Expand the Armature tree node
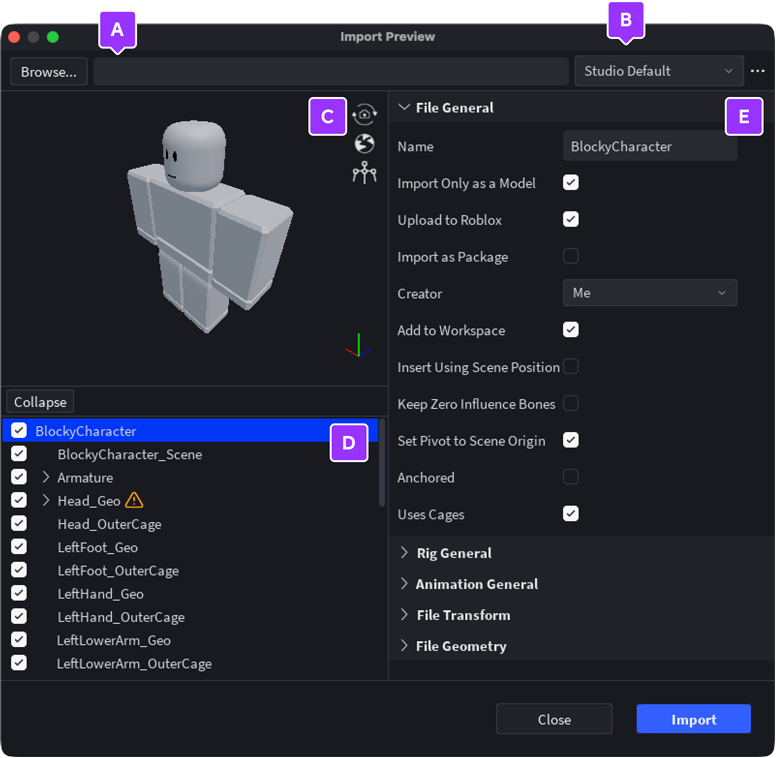The image size is (776, 758). 46,477
